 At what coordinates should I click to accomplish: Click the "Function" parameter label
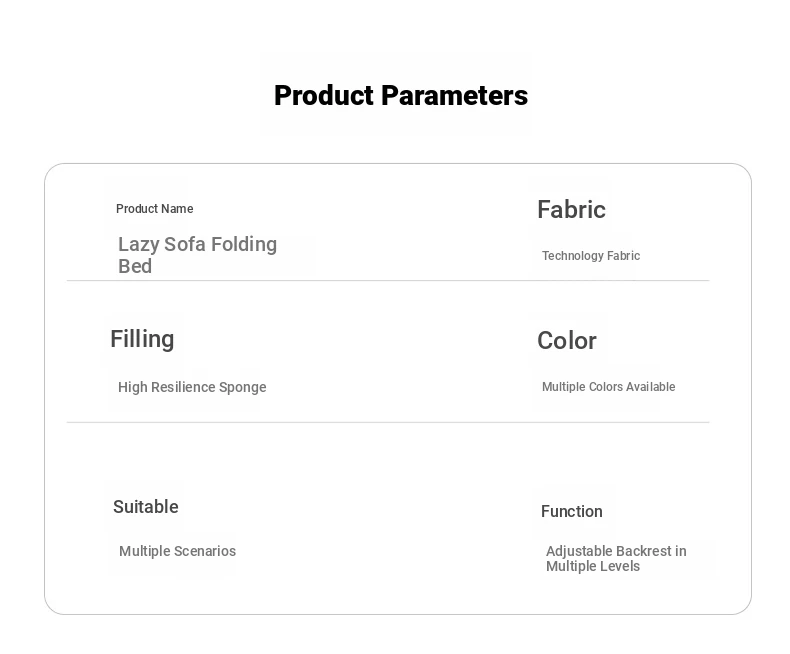571,512
